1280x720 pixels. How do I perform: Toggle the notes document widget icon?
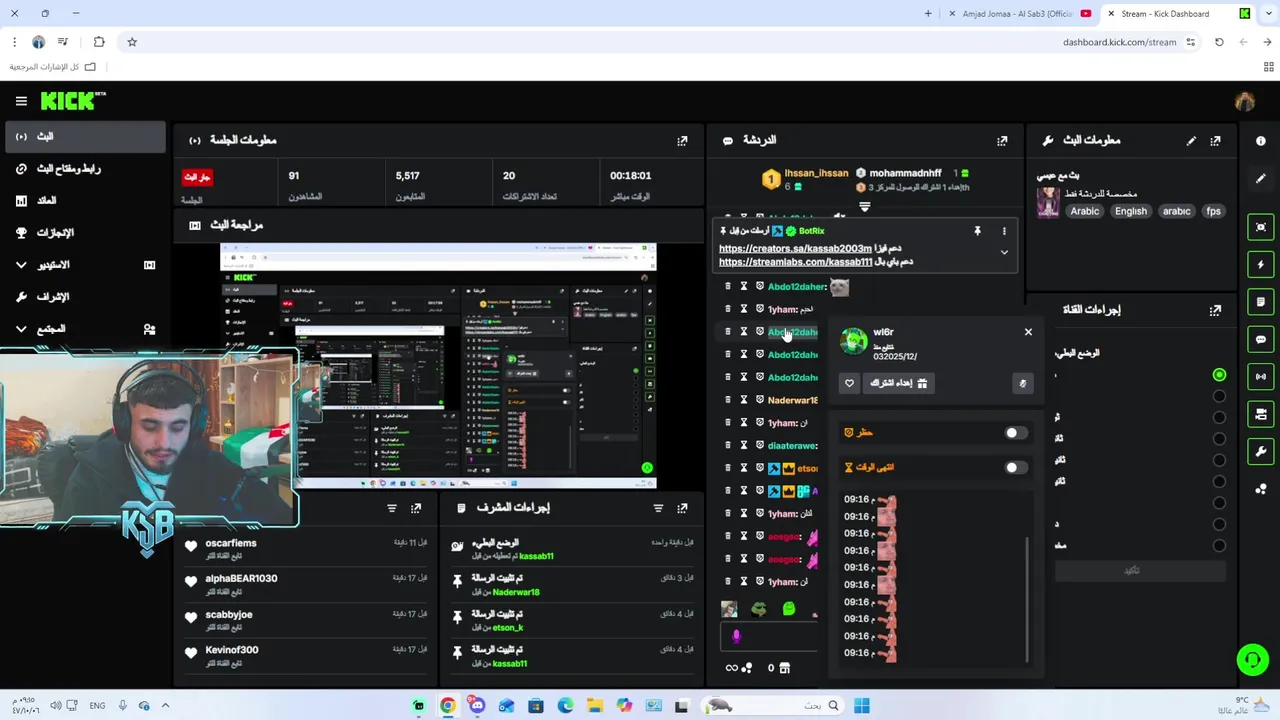click(x=1260, y=302)
